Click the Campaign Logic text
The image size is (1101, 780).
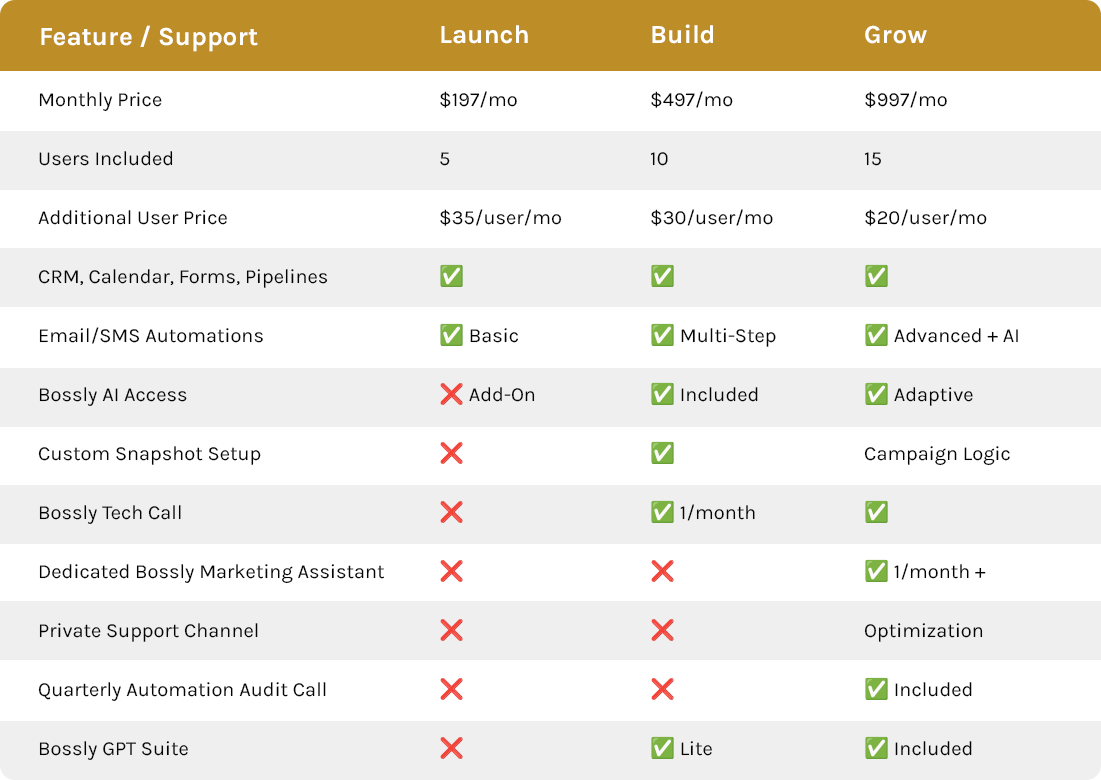pyautogui.click(x=937, y=454)
